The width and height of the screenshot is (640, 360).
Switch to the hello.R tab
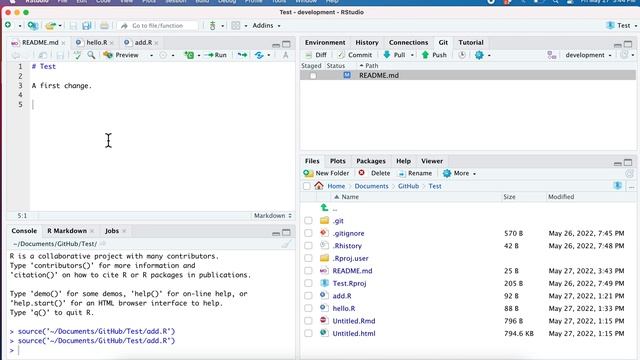tap(96, 42)
